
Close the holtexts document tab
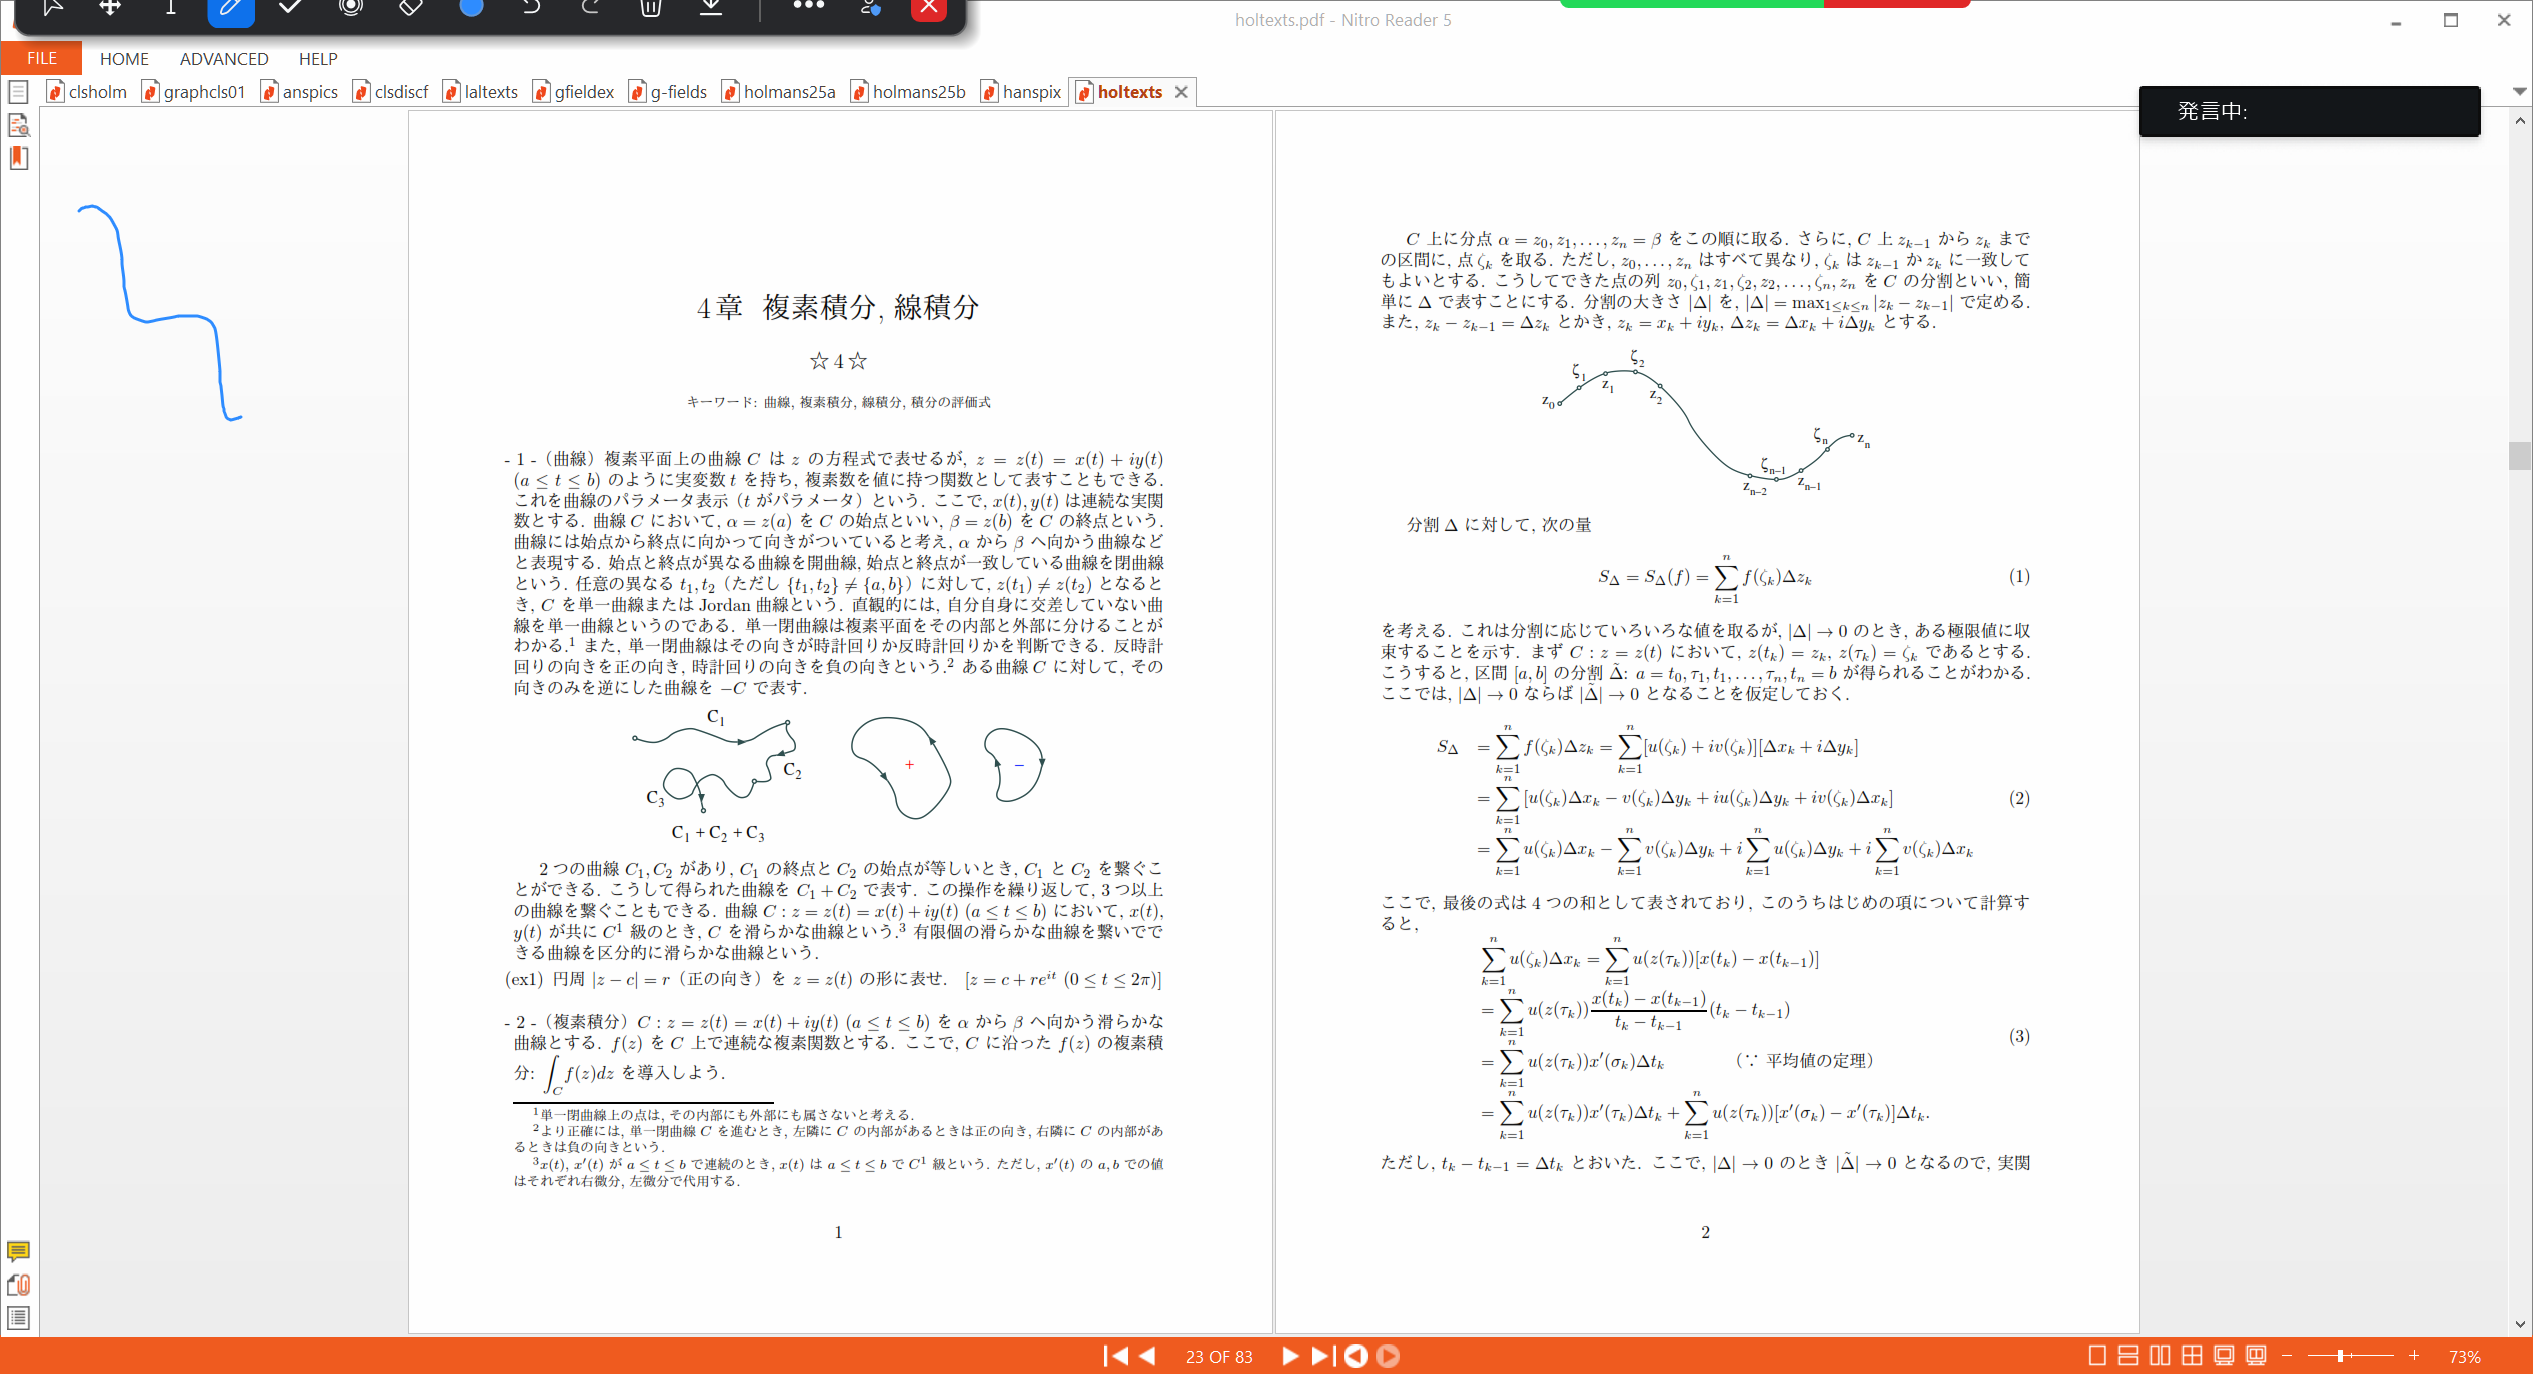click(1182, 91)
